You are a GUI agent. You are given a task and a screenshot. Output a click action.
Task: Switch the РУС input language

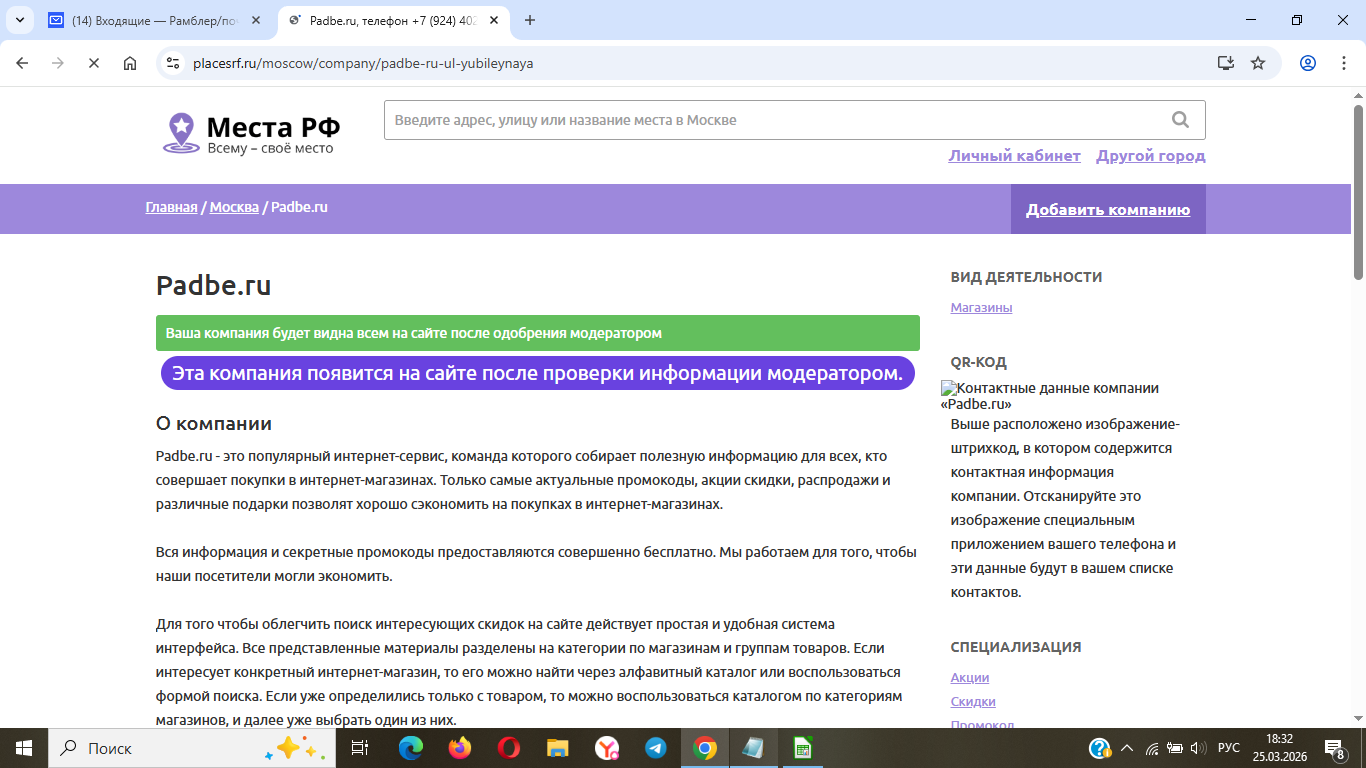(x=1229, y=748)
